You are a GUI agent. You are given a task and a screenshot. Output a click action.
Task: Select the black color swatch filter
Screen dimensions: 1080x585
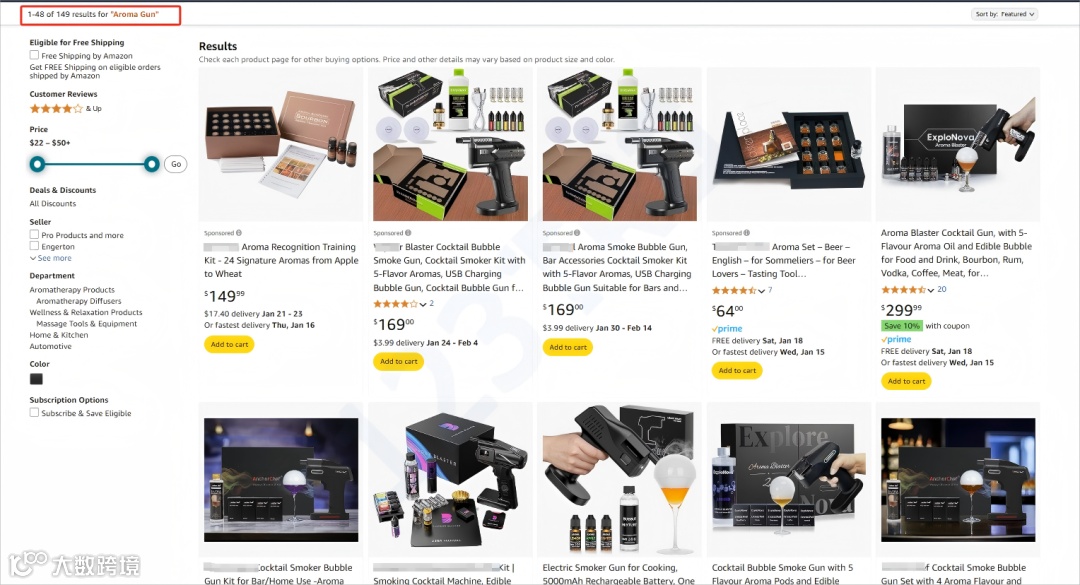pyautogui.click(x=37, y=379)
